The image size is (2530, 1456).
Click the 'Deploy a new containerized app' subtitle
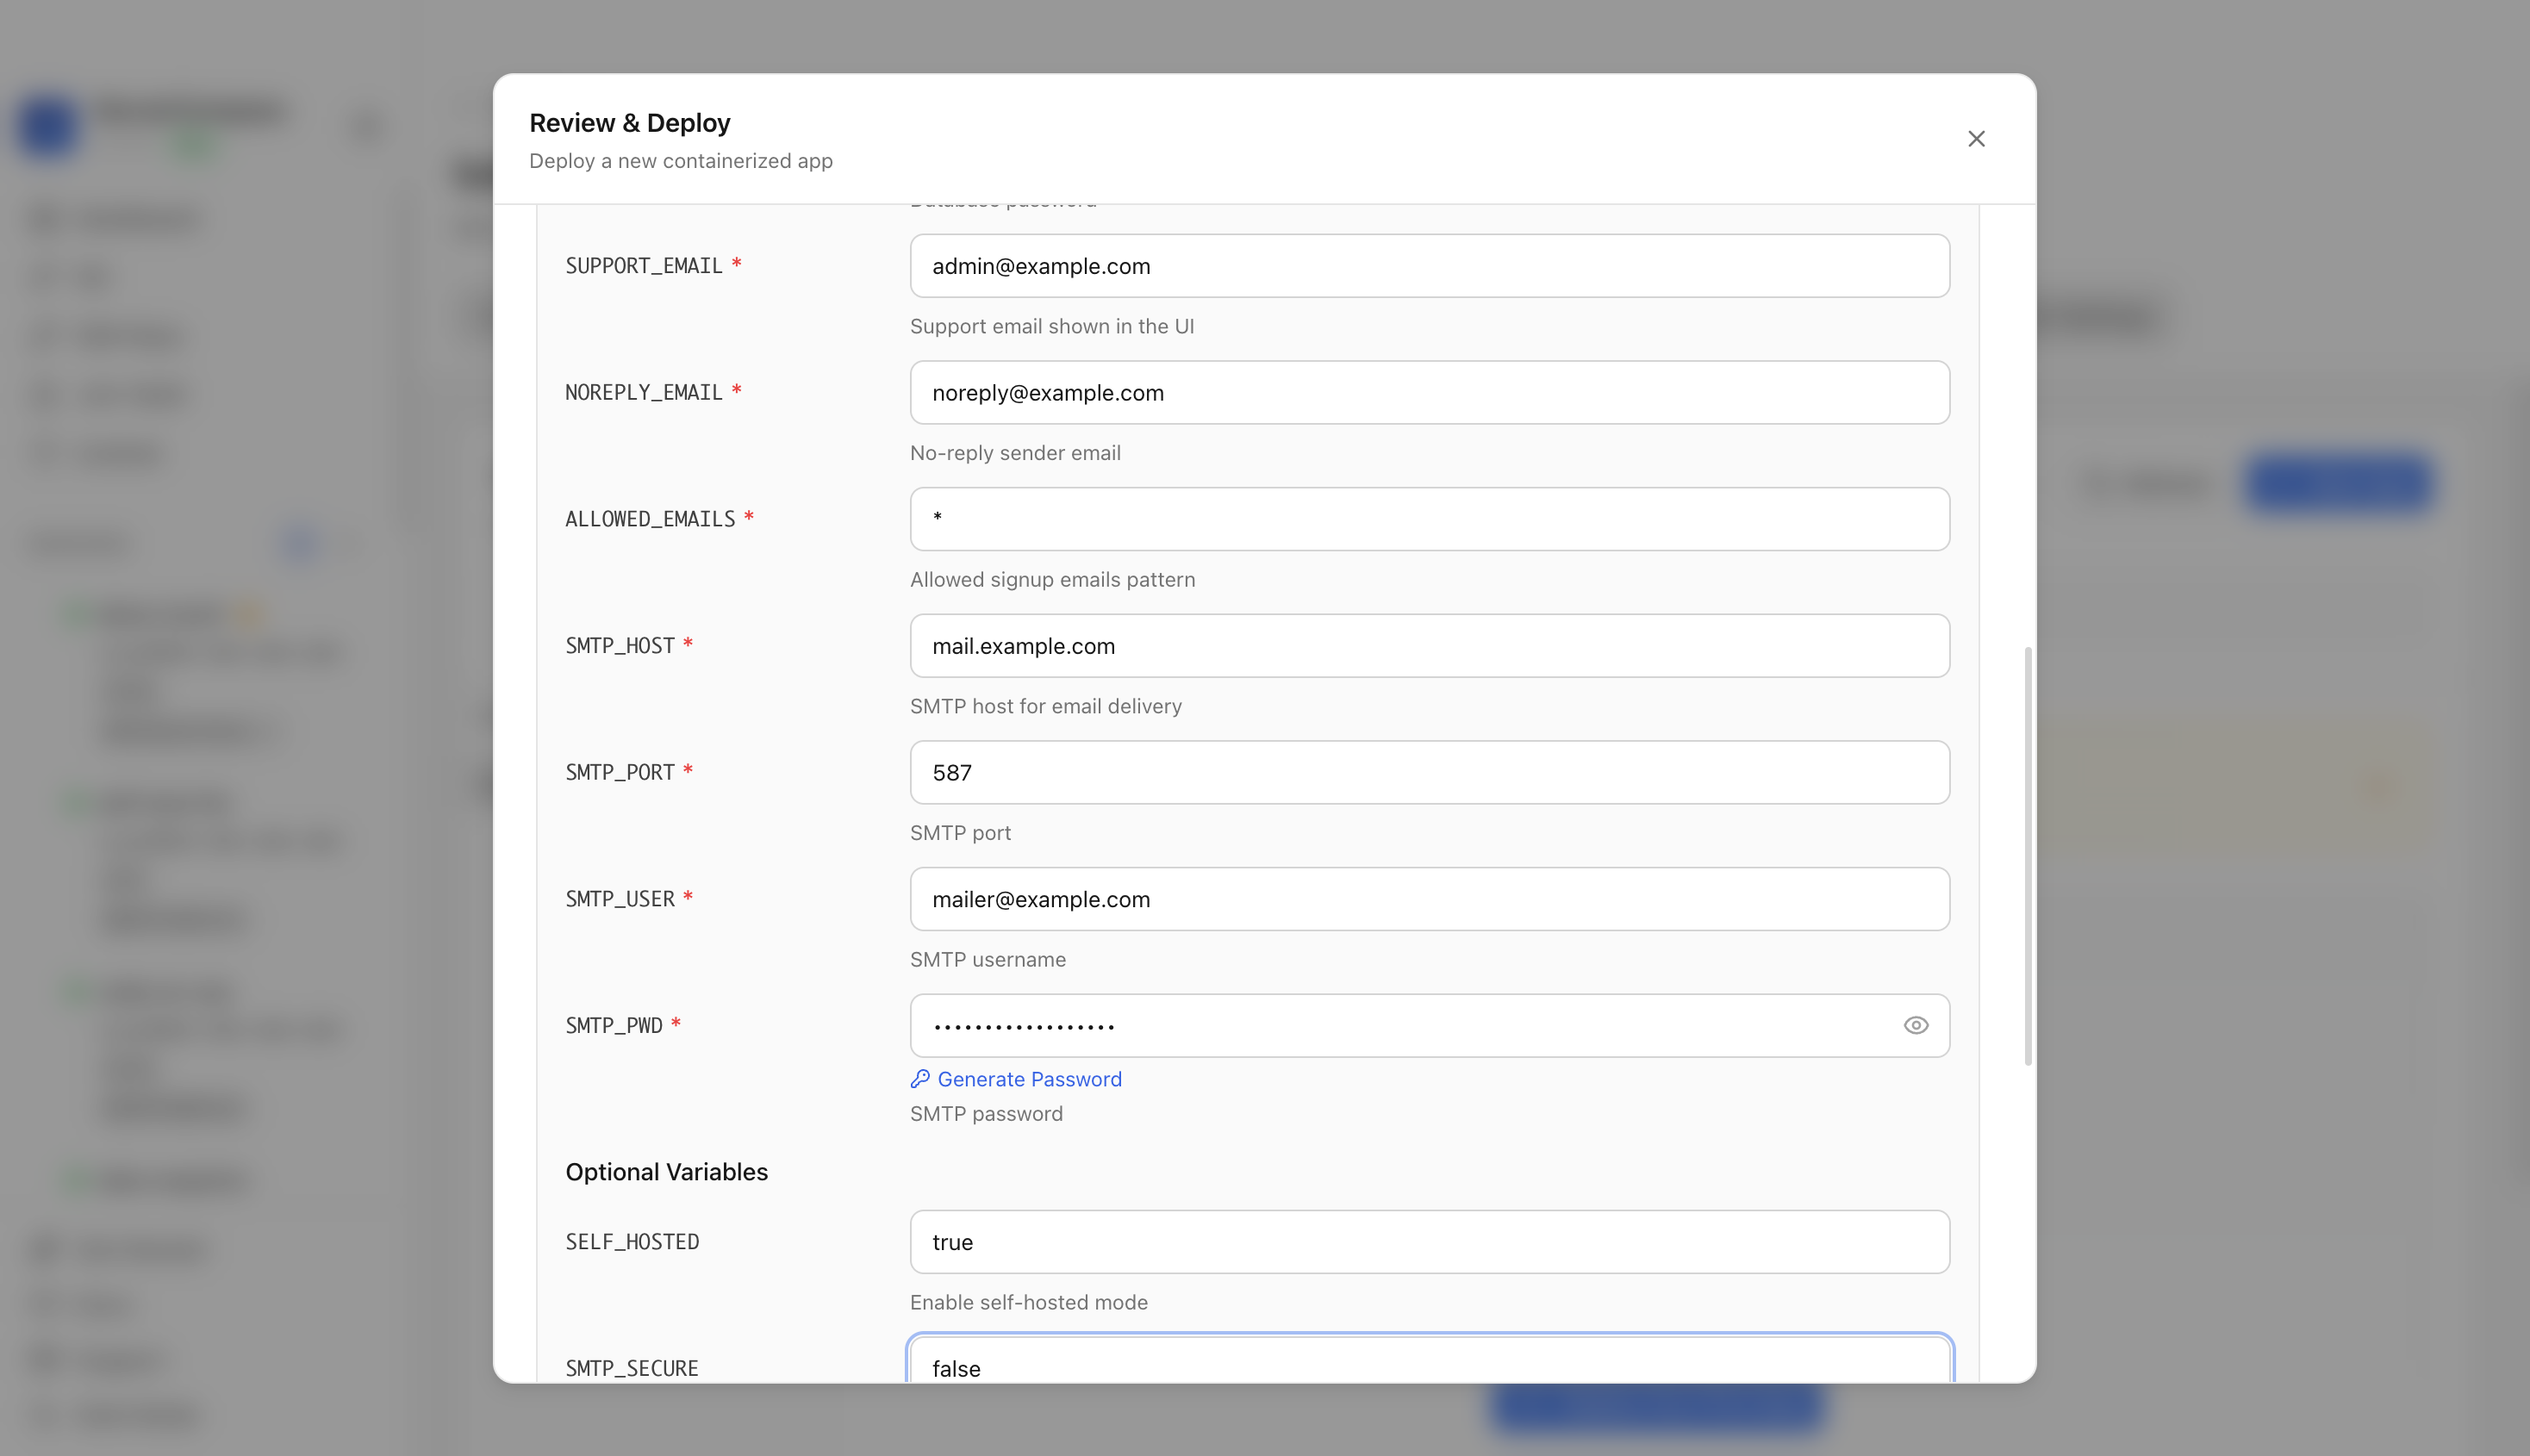pos(680,161)
